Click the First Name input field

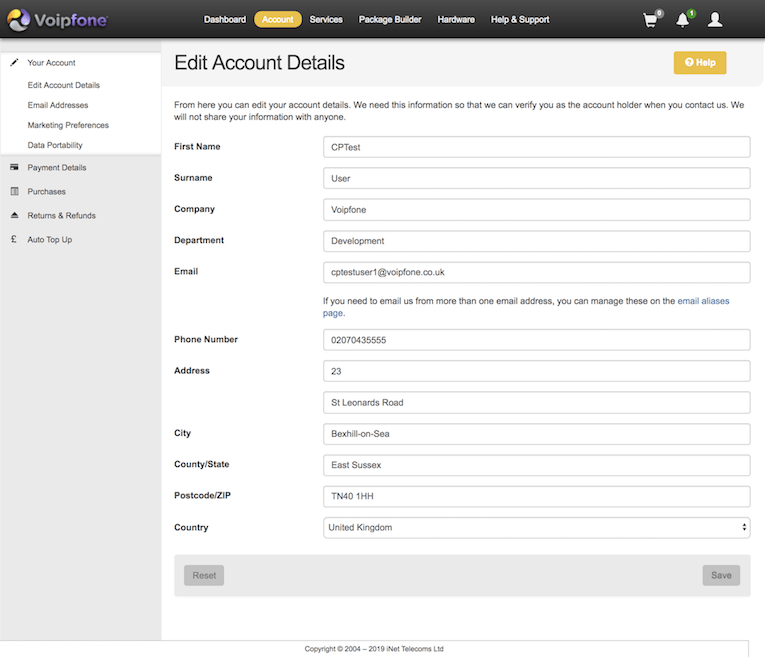pos(537,147)
